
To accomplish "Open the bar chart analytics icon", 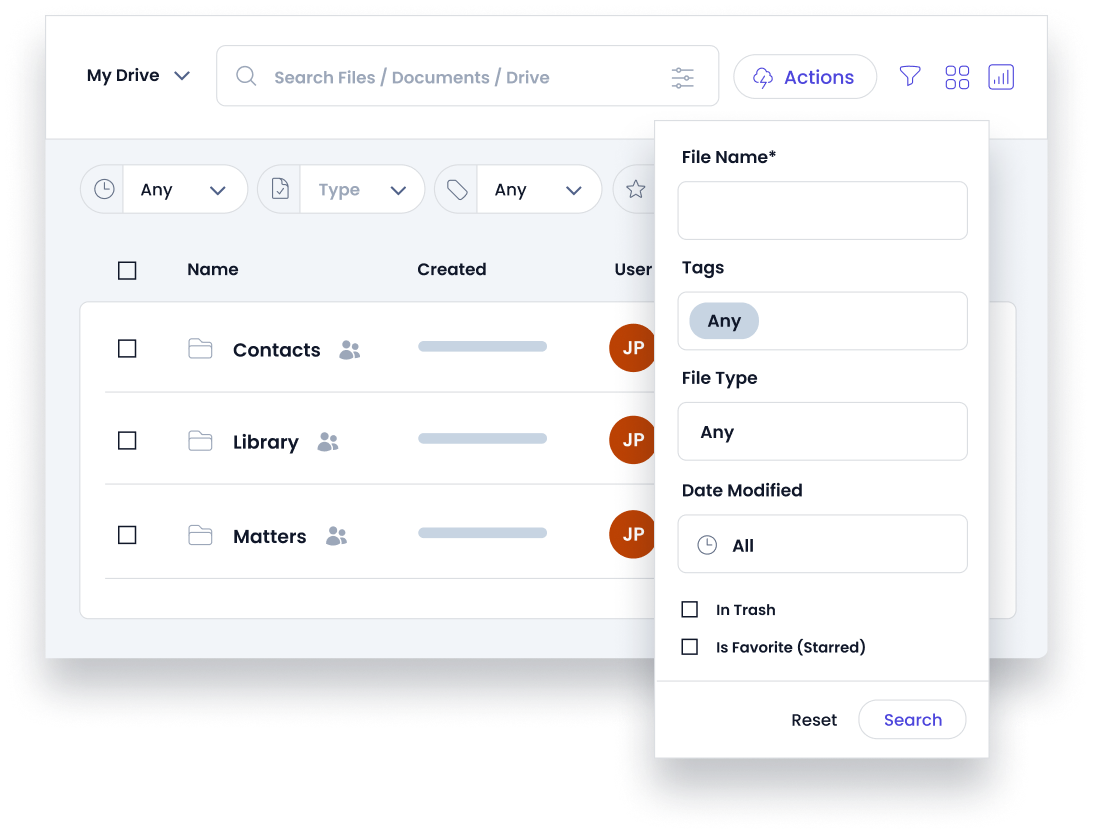I will click(1000, 77).
